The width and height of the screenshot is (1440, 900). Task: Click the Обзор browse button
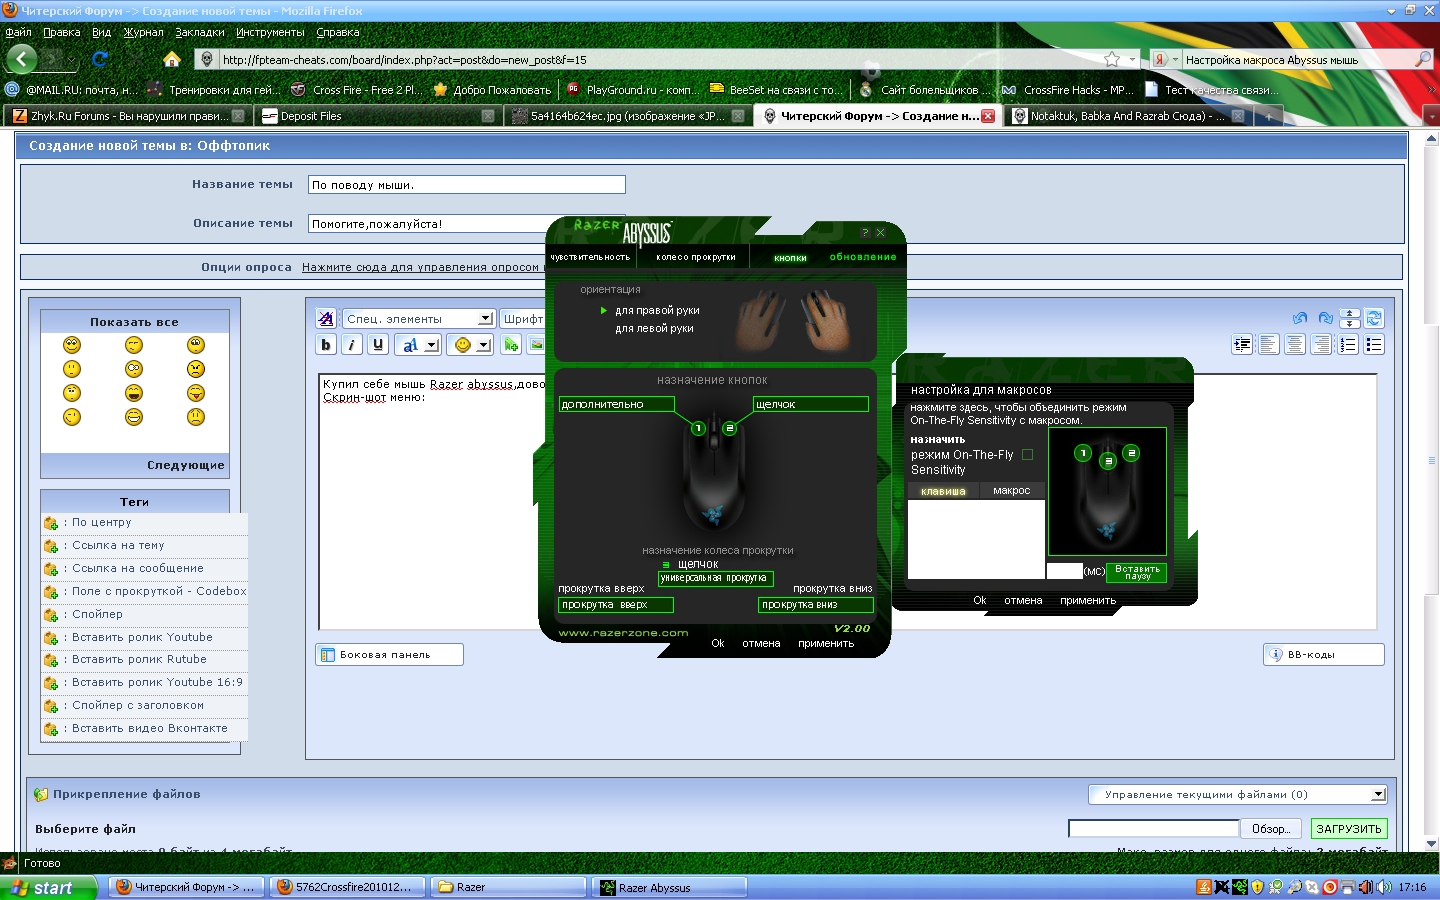coord(1271,829)
